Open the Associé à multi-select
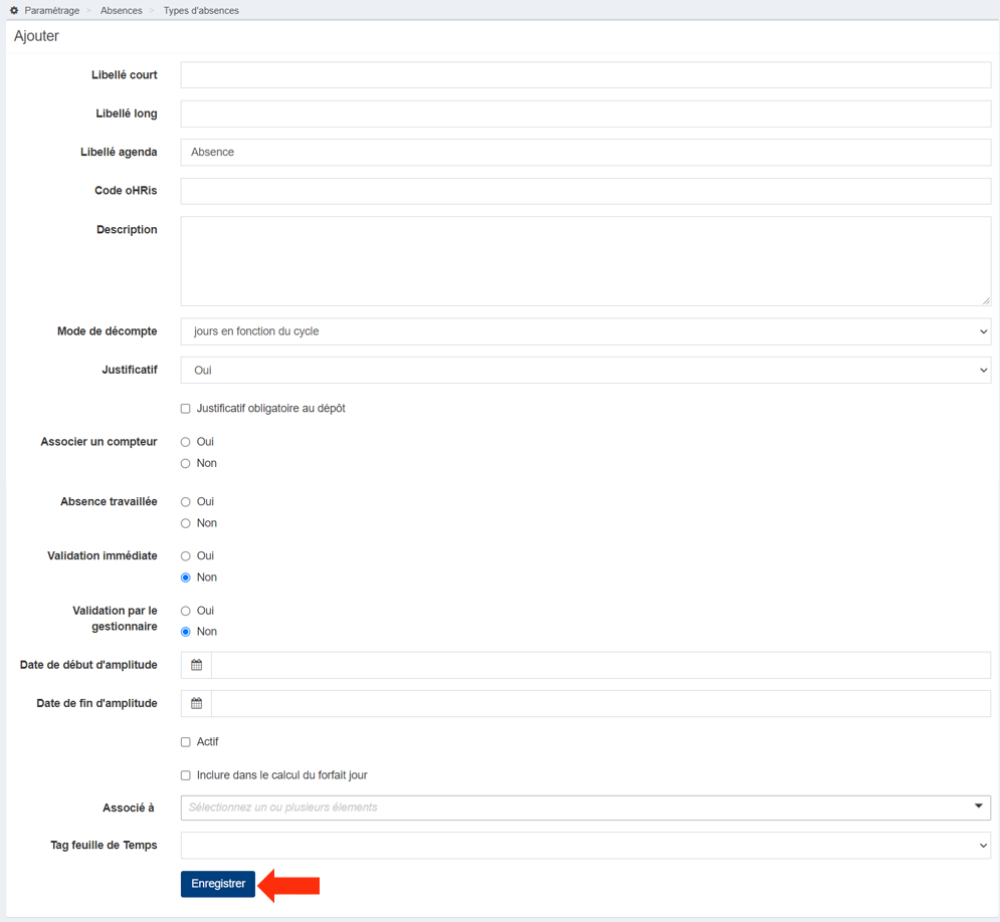 (585, 808)
